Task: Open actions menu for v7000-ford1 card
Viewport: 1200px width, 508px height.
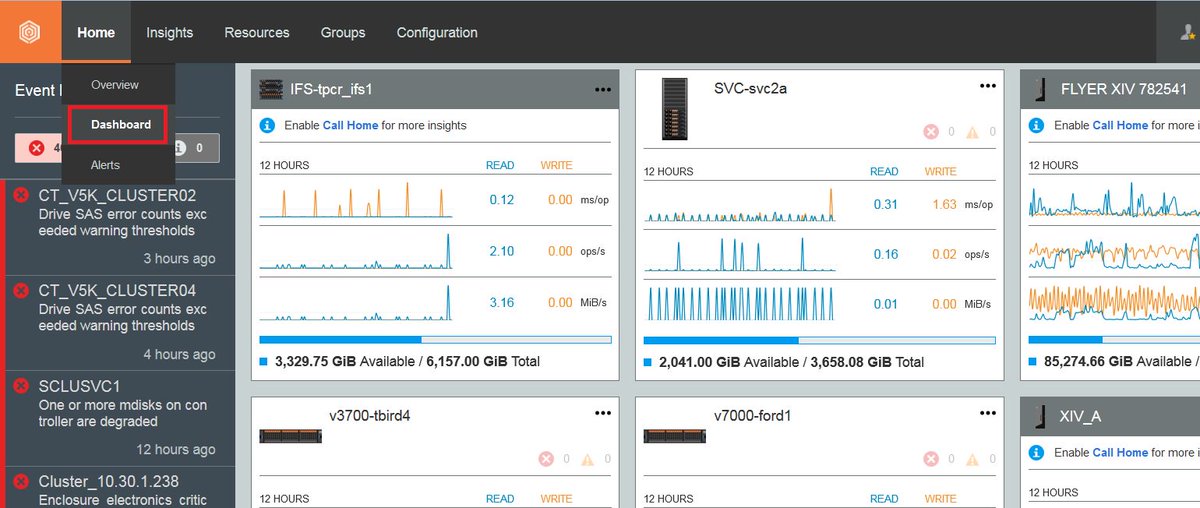Action: (x=988, y=413)
